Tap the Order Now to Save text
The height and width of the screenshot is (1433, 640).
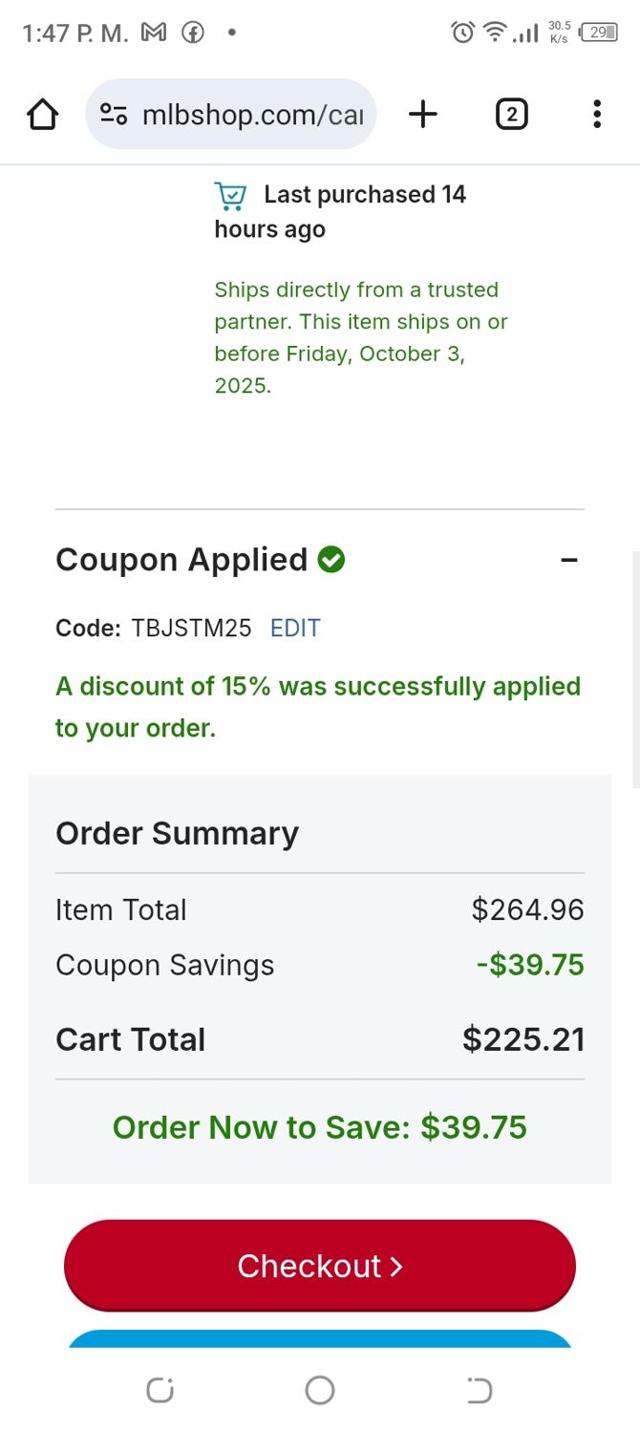319,1127
